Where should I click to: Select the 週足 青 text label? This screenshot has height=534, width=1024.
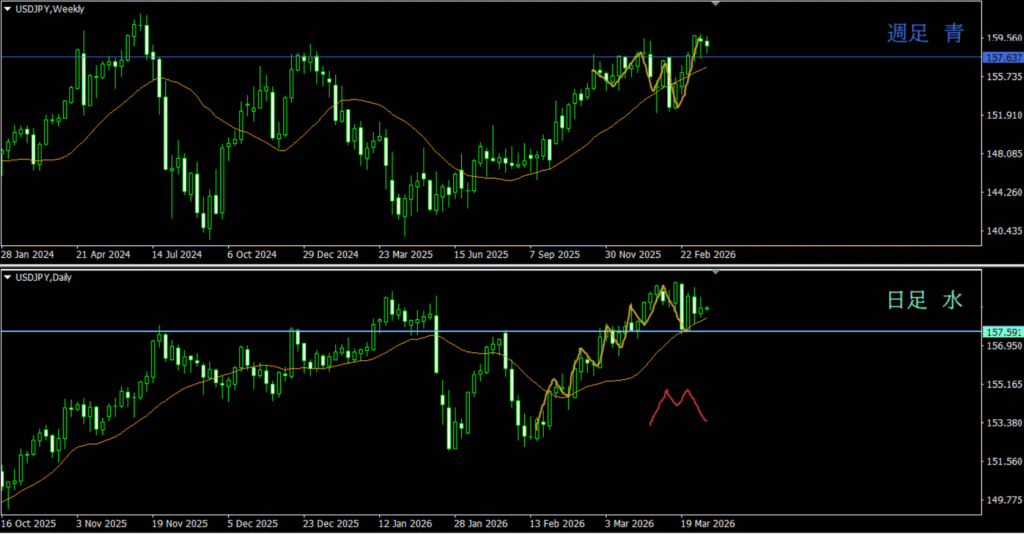click(x=925, y=34)
